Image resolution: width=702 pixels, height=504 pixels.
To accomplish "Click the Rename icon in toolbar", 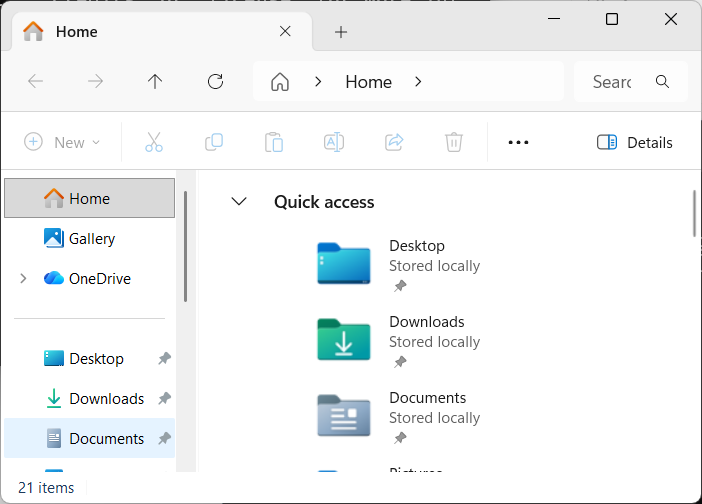I will (x=334, y=142).
